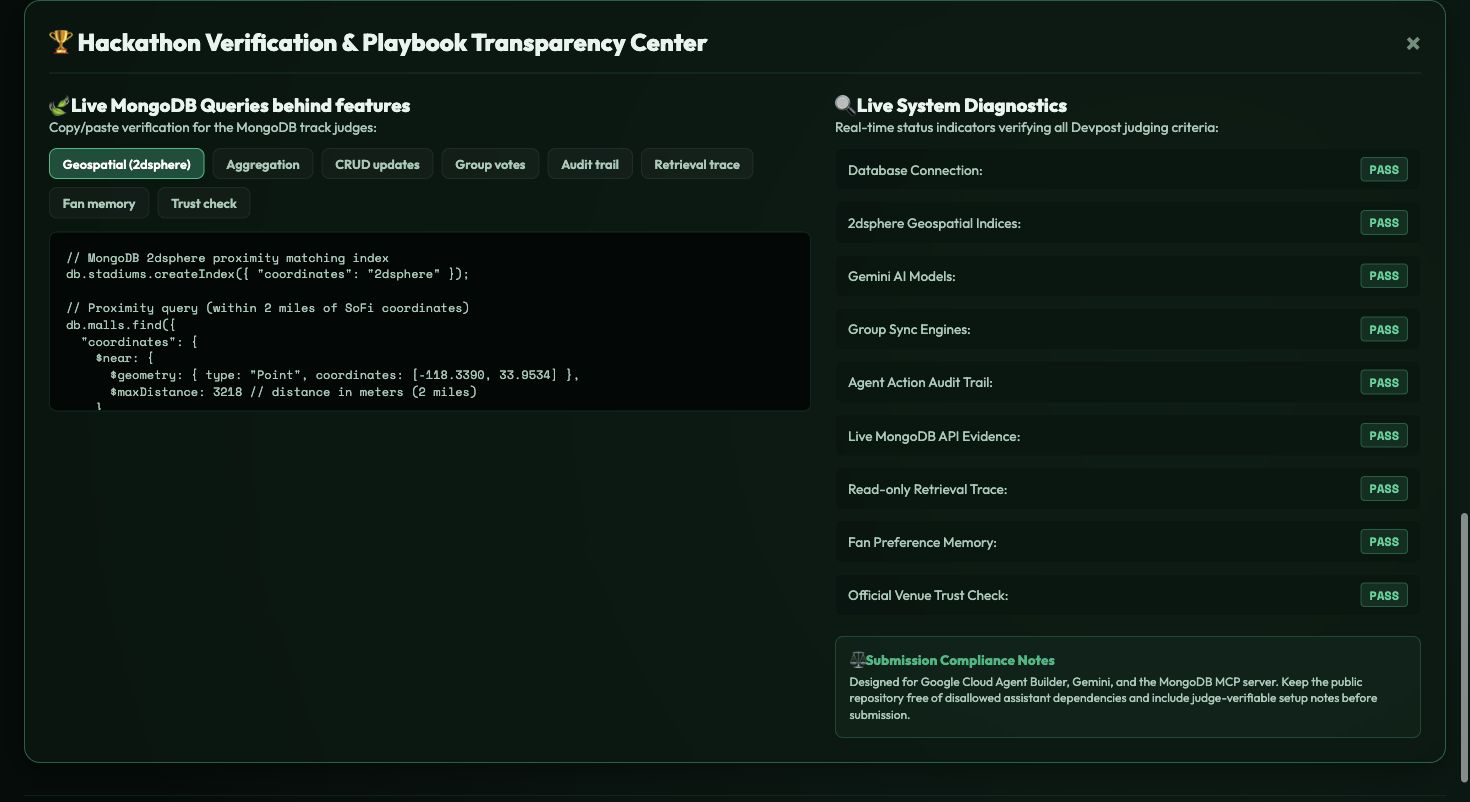1470x802 pixels.
Task: Switch to the Aggregation query tab
Action: coord(263,164)
